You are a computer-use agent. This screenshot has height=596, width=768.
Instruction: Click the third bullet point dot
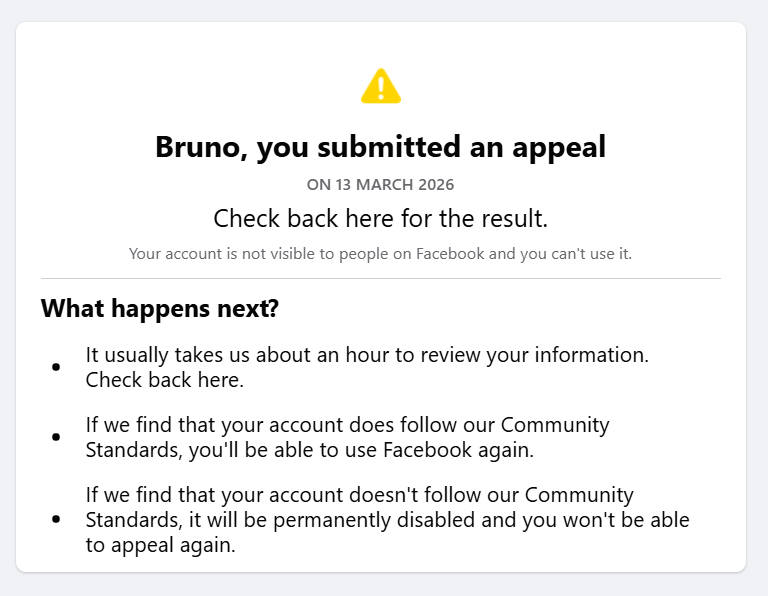coord(56,519)
